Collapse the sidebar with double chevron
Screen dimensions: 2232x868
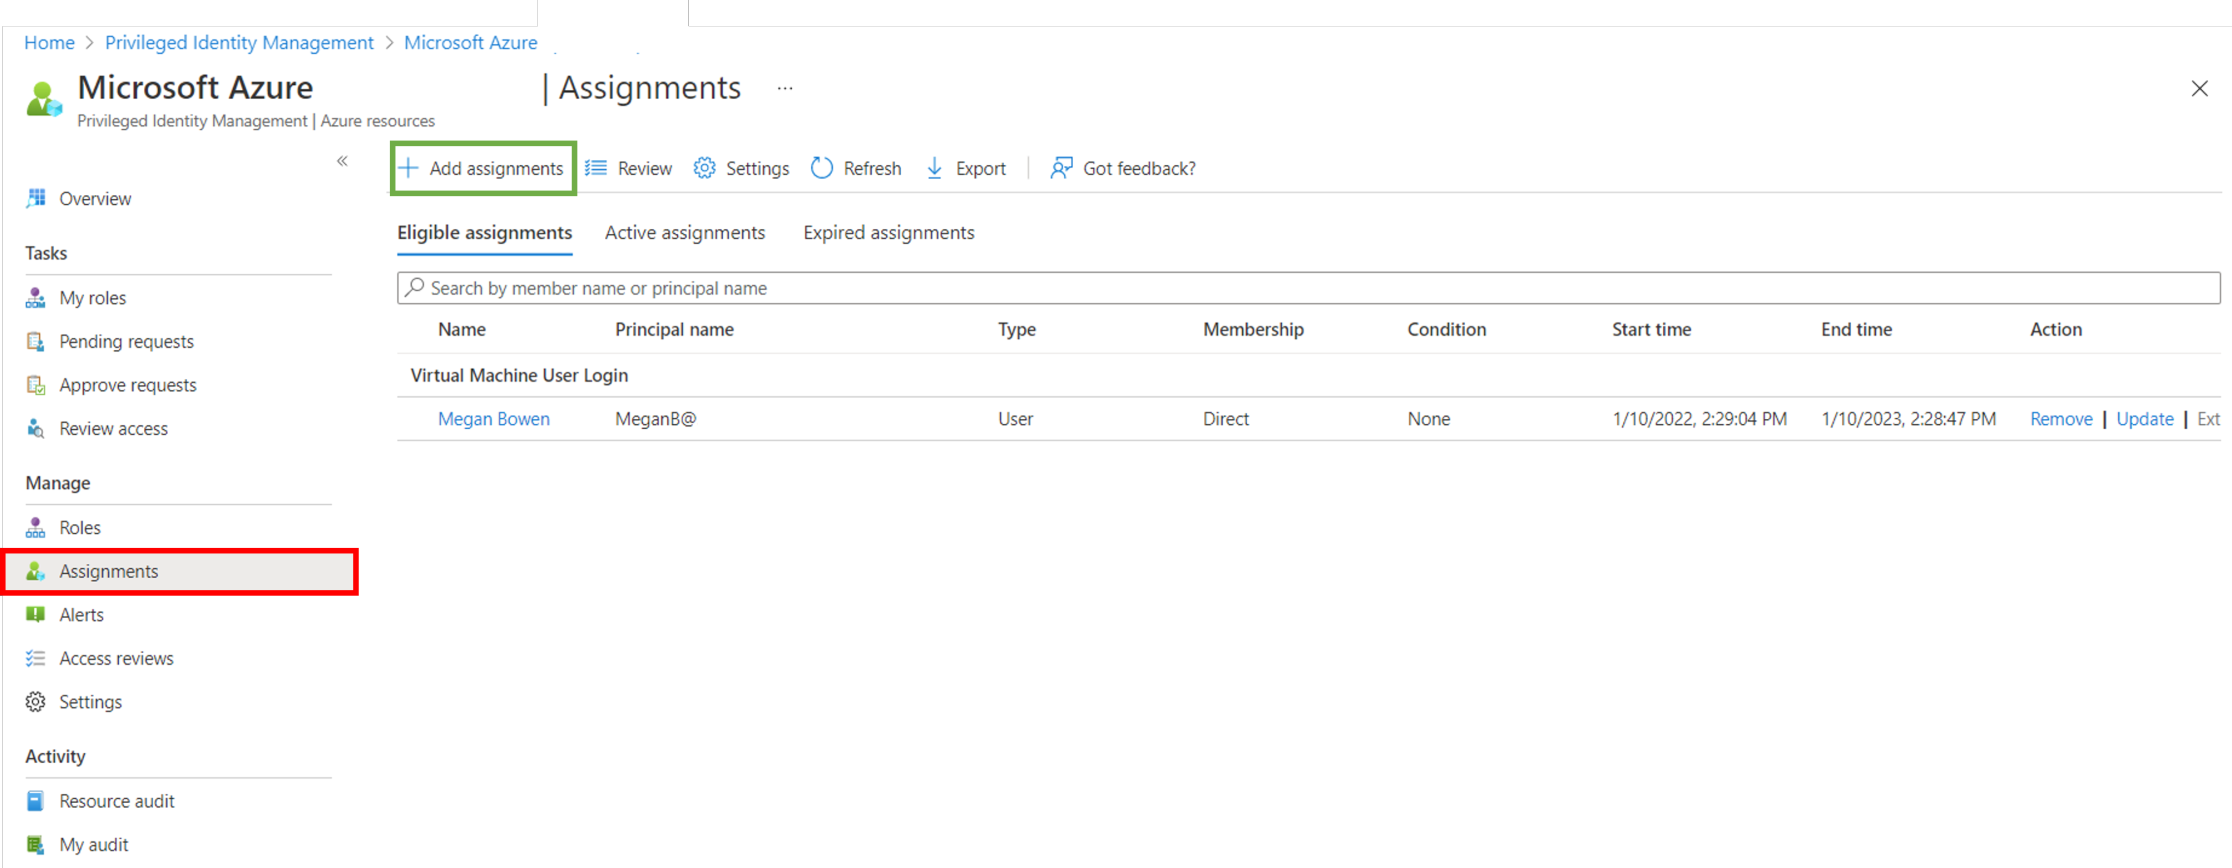click(x=342, y=161)
